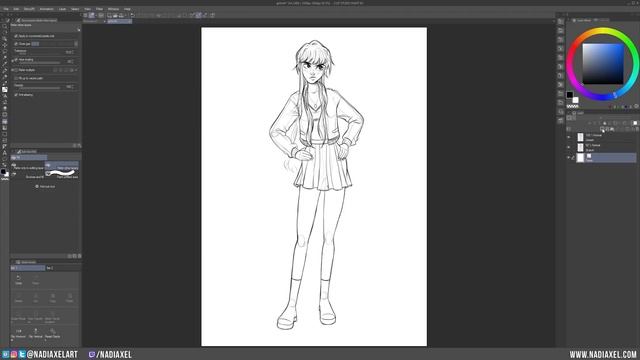Select the black main color swatch
The image size is (640, 360).
coord(569,95)
